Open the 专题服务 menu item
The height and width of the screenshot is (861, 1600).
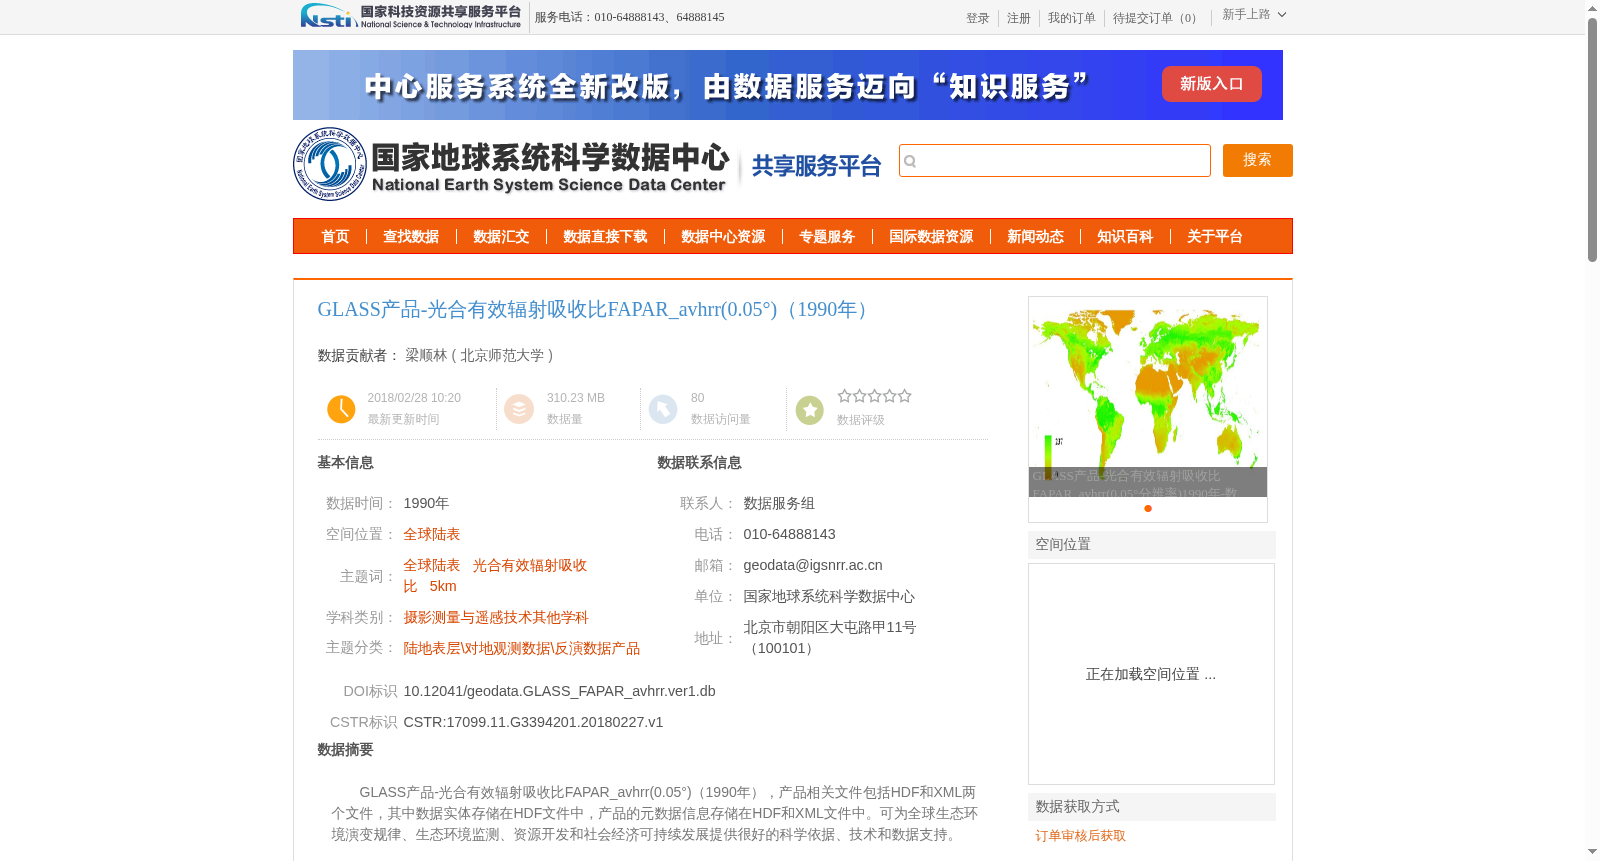tap(827, 237)
